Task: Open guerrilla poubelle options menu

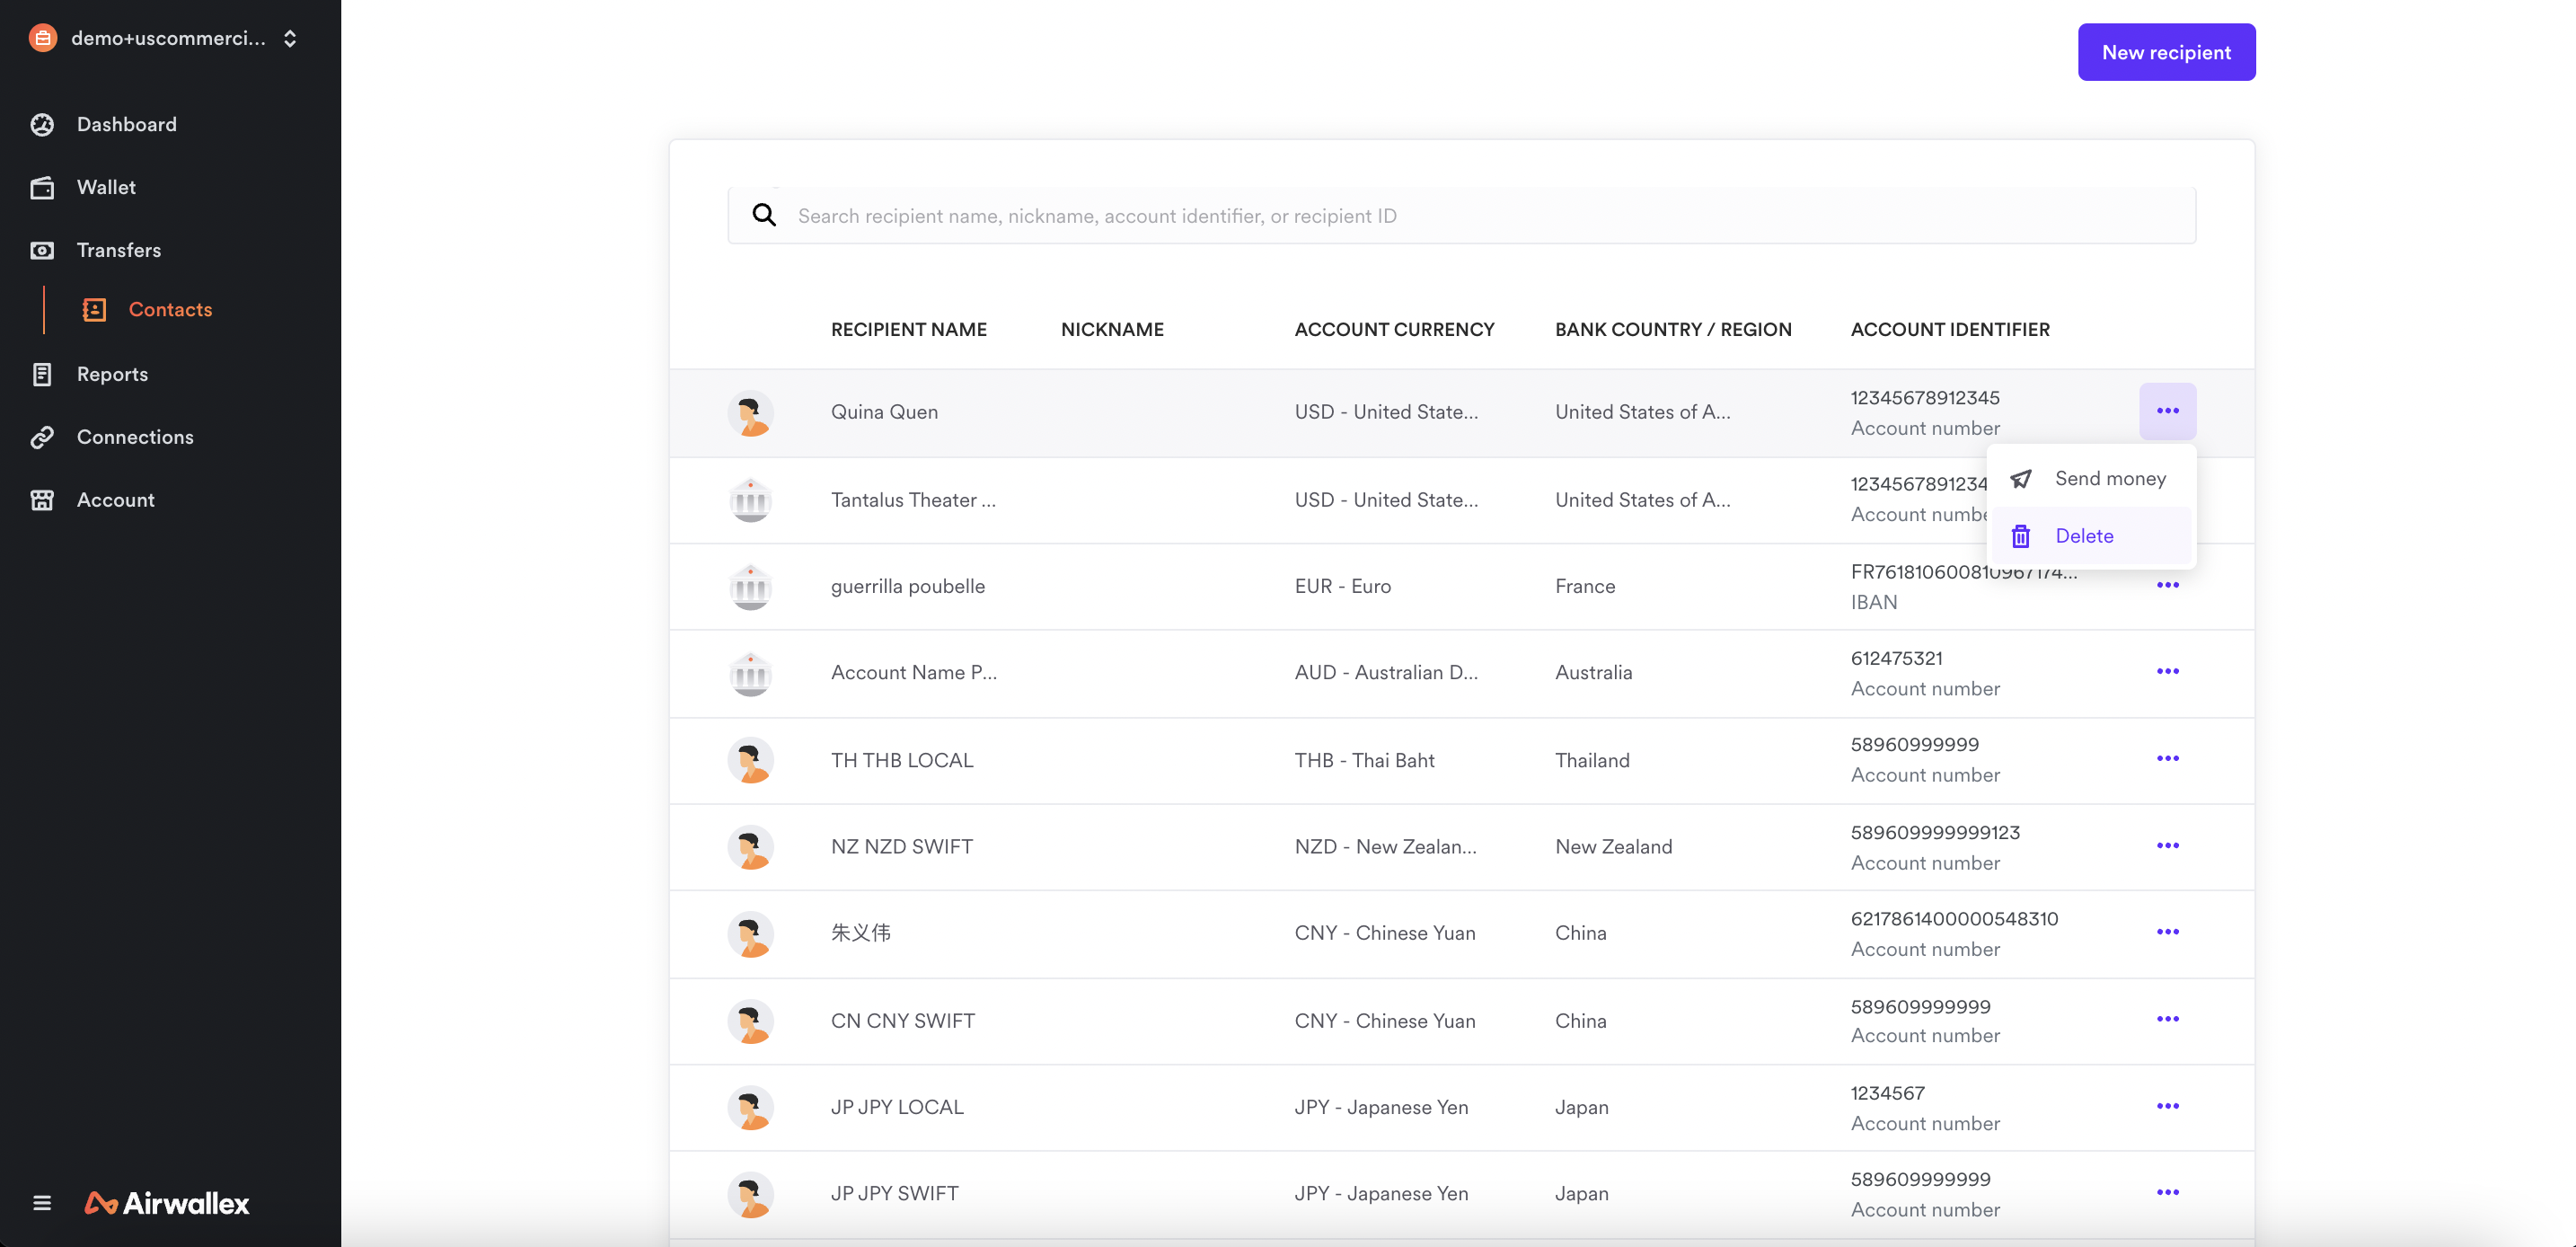Action: (2167, 585)
